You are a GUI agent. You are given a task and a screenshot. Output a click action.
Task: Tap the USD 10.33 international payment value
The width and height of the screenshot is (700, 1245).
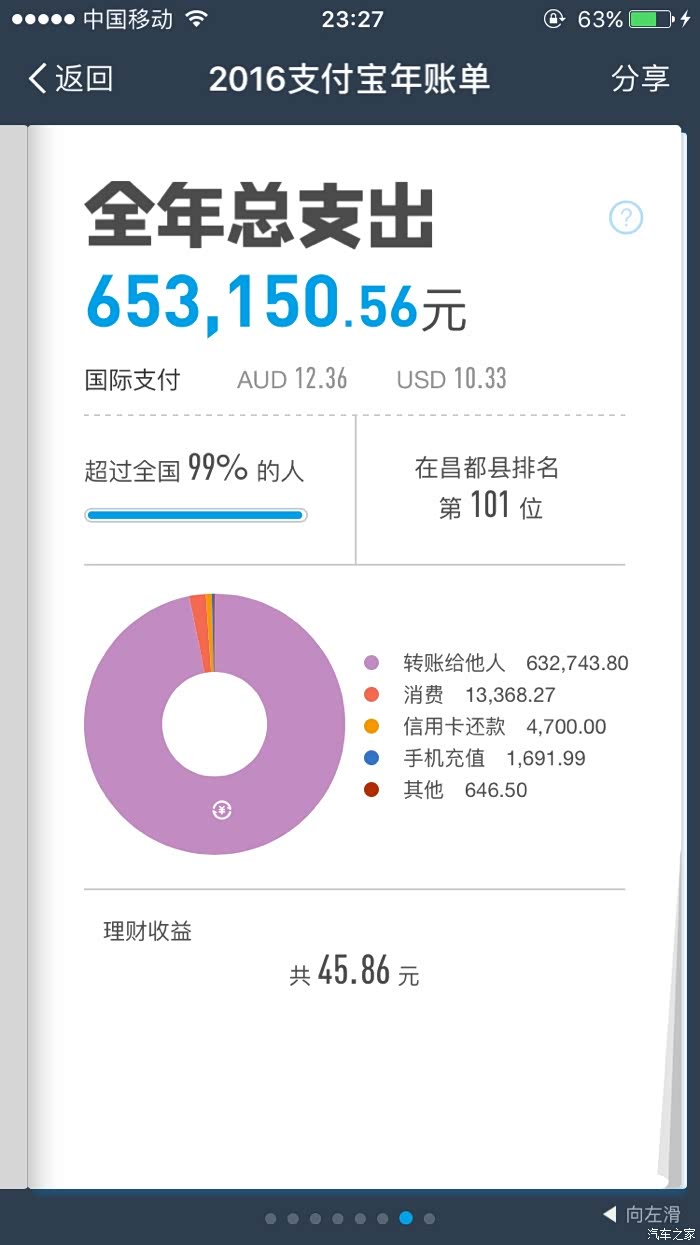(x=451, y=379)
